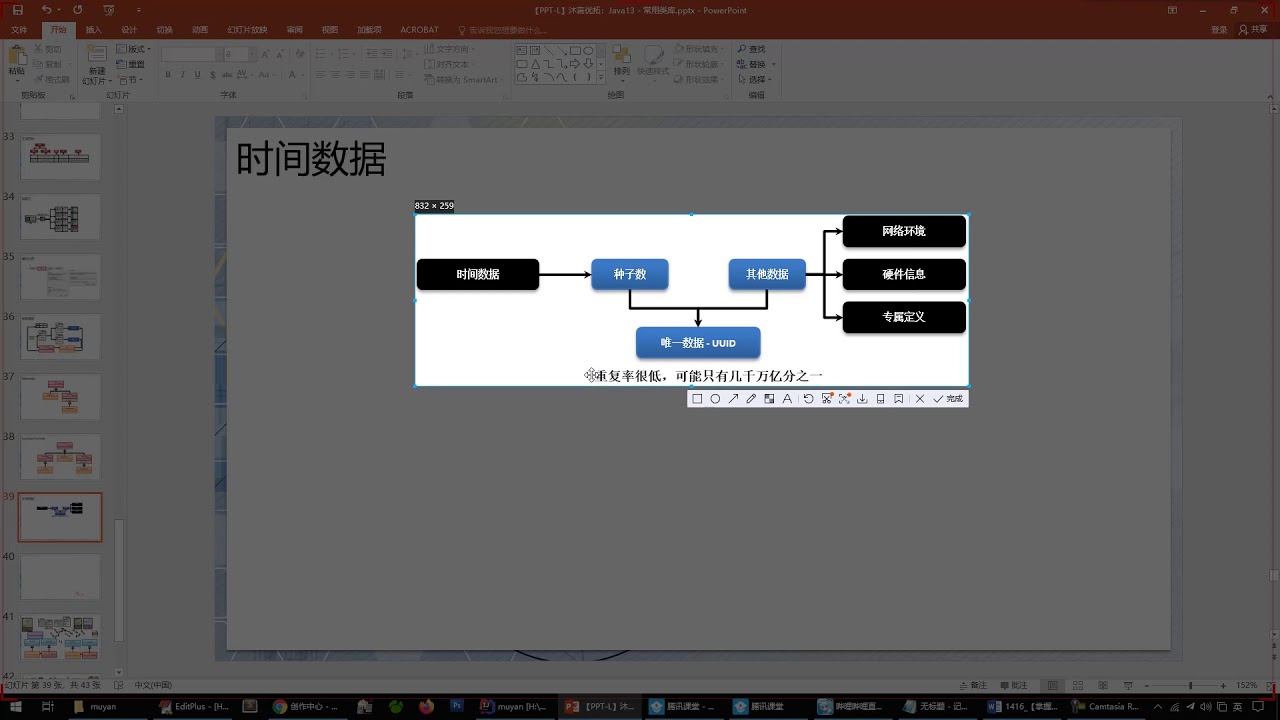Open the 形状填充 dropdown
The image size is (1280, 720).
pos(697,49)
